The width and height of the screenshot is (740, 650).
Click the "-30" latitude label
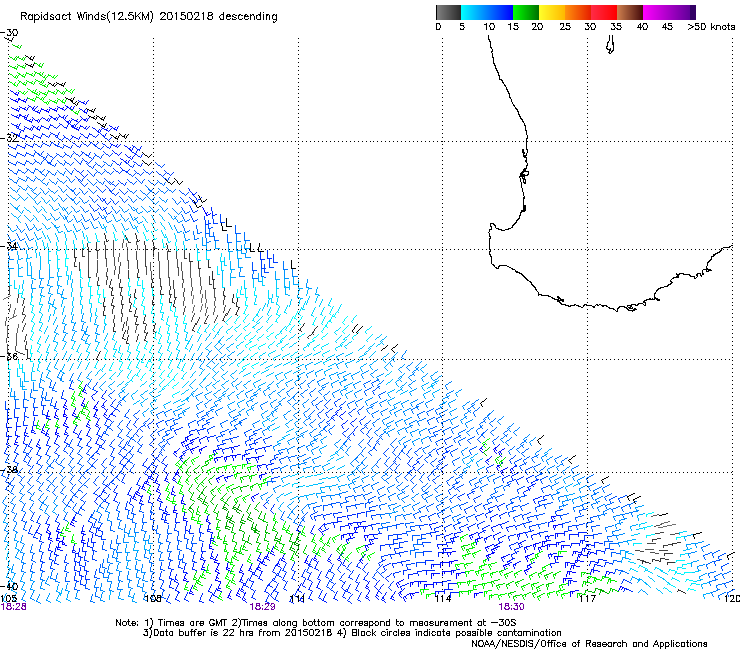pyautogui.click(x=9, y=33)
